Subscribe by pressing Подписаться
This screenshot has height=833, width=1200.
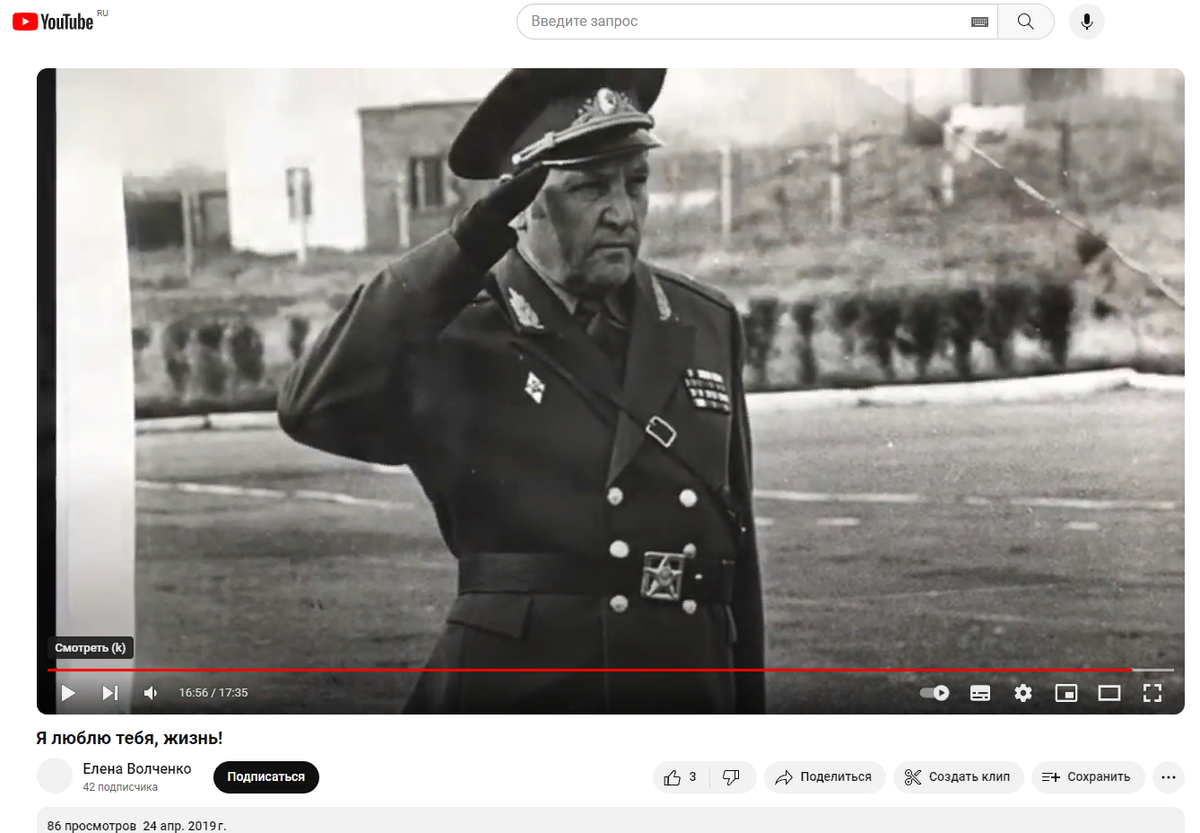click(265, 776)
